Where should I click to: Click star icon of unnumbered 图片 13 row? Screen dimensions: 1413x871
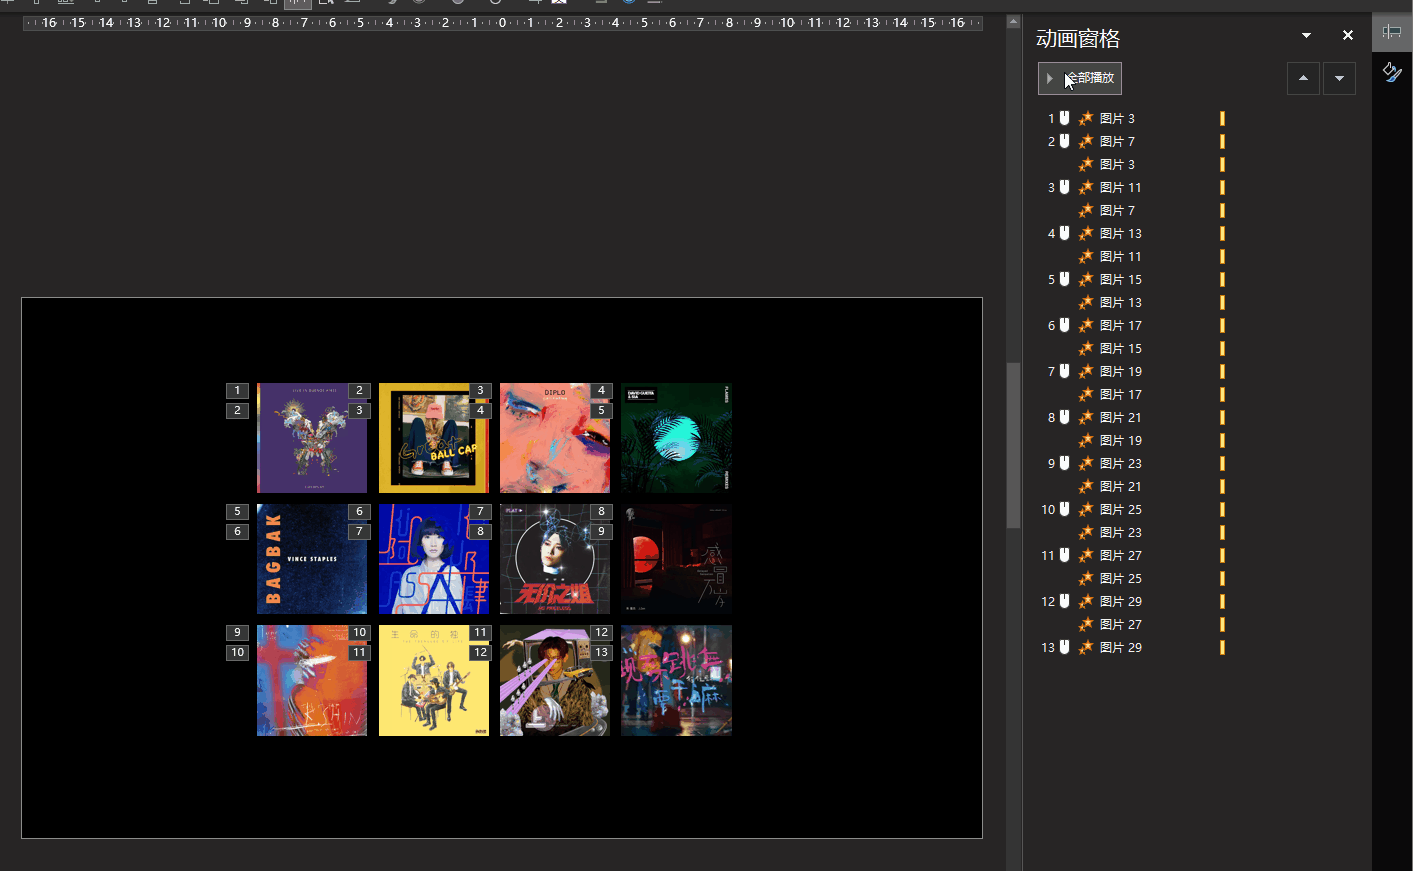pos(1086,302)
